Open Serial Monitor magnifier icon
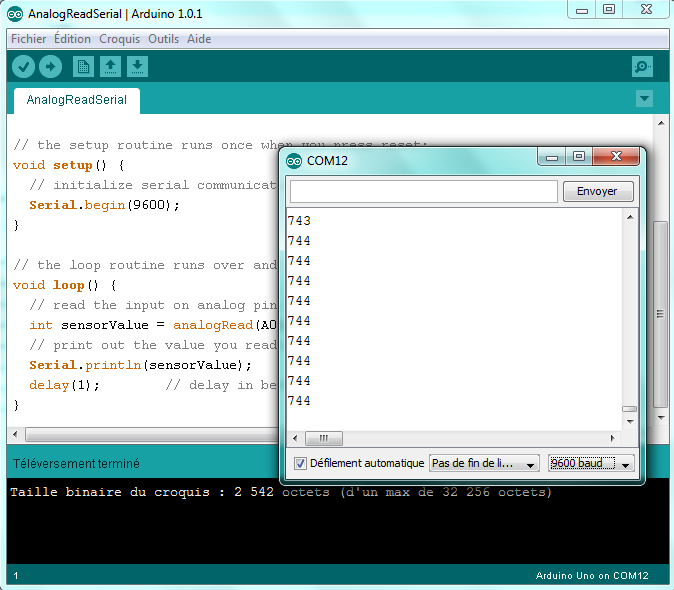The width and height of the screenshot is (674, 590). (642, 67)
